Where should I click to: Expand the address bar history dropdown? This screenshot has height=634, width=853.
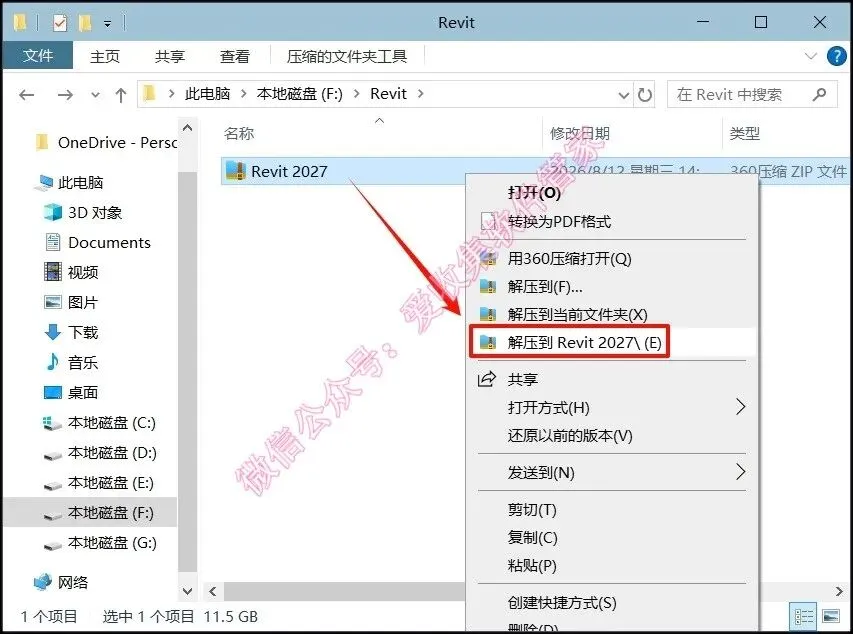623,95
